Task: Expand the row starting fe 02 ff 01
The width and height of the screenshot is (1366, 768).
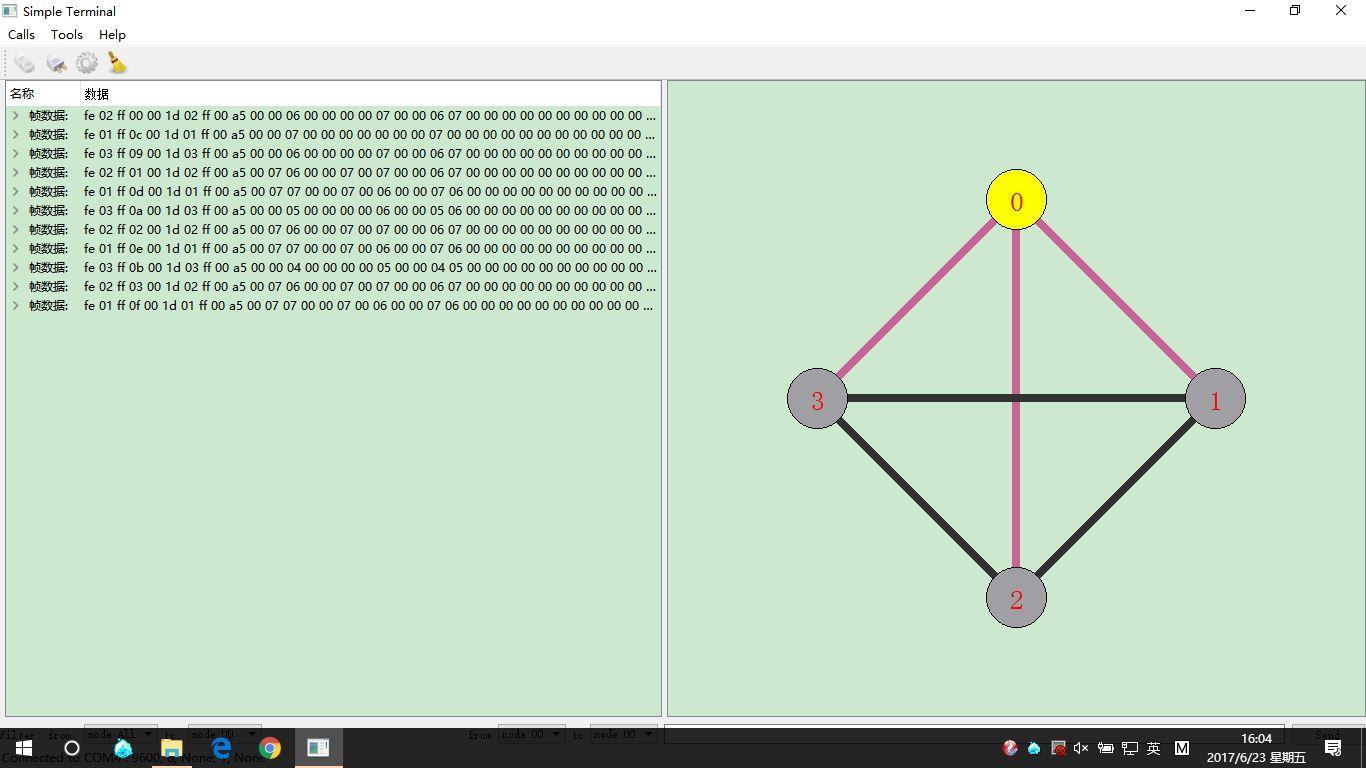Action: click(15, 173)
